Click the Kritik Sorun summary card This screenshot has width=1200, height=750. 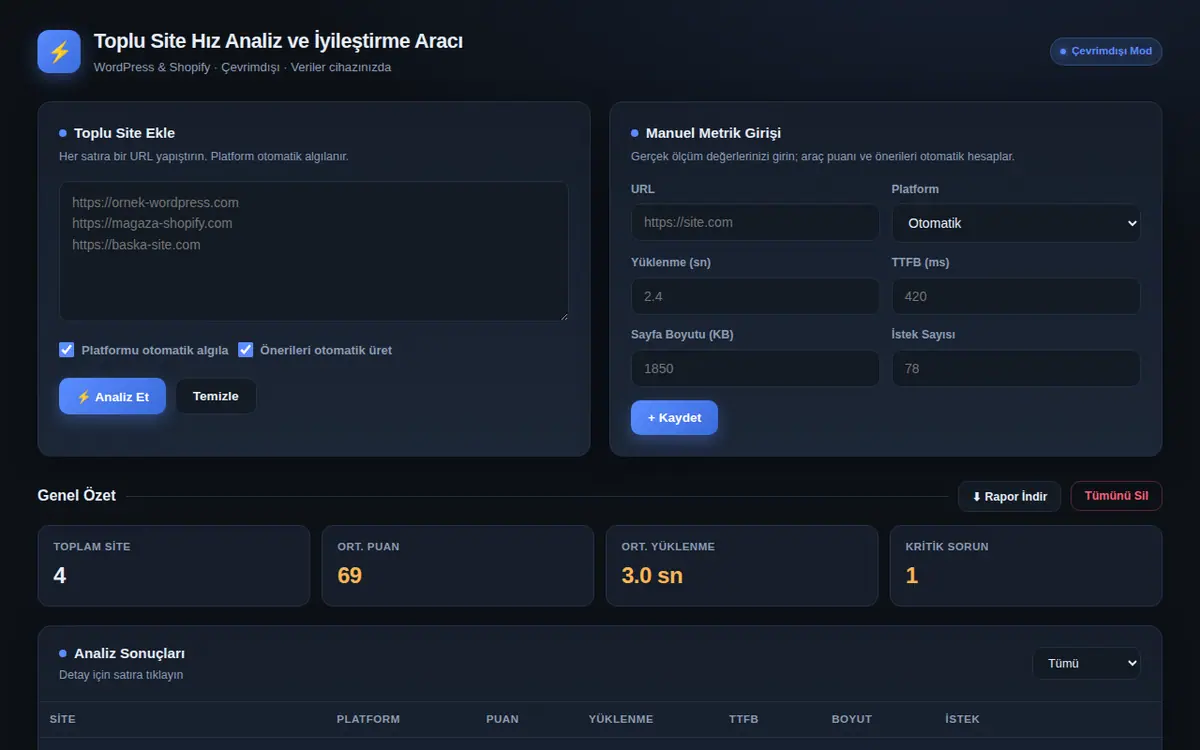click(x=1026, y=566)
